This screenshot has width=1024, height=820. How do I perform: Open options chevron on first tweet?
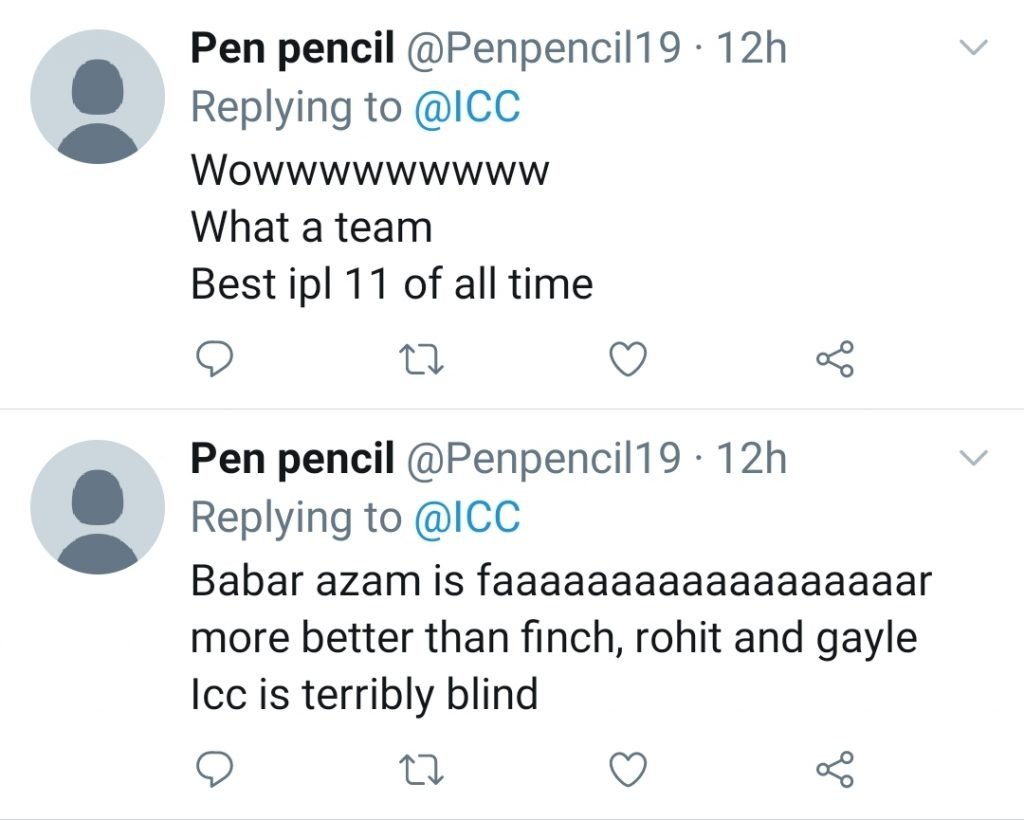pos(973,47)
